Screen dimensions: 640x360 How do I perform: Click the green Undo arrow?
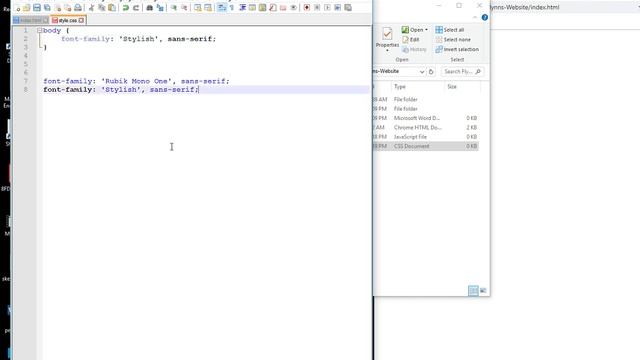point(126,8)
